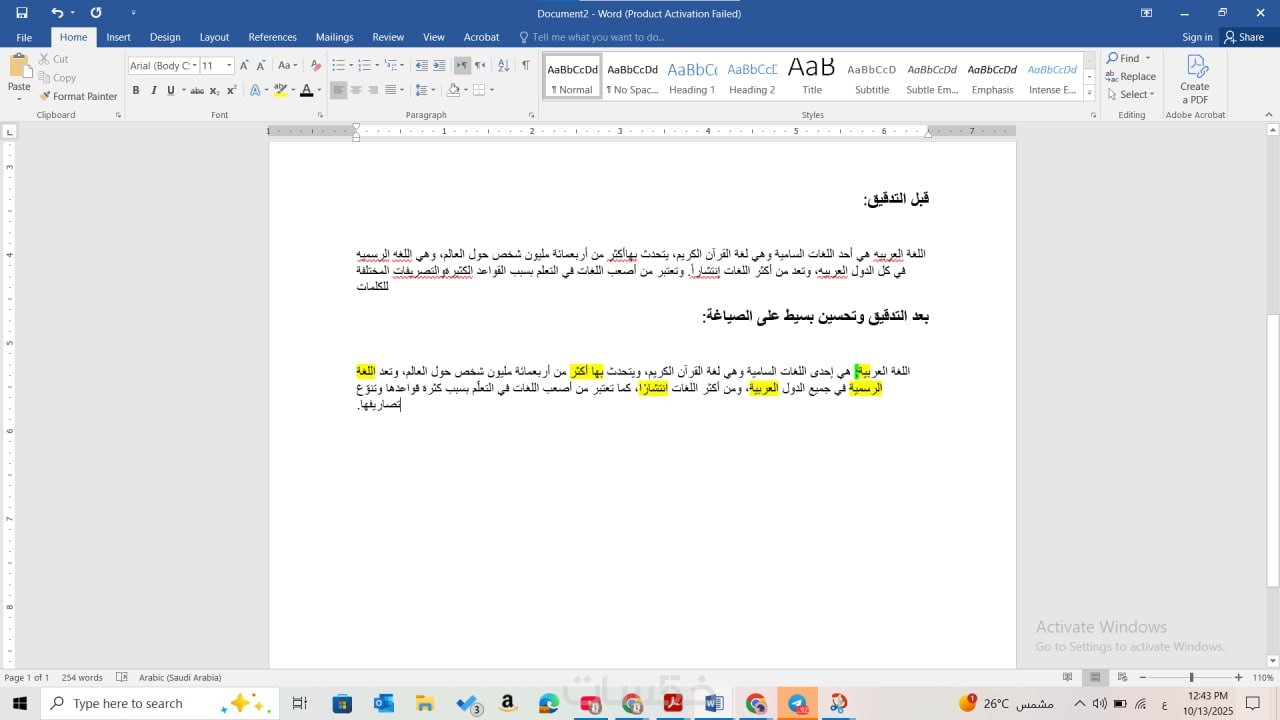Increase the paragraph indent
This screenshot has height=720, width=1280.
point(439,65)
